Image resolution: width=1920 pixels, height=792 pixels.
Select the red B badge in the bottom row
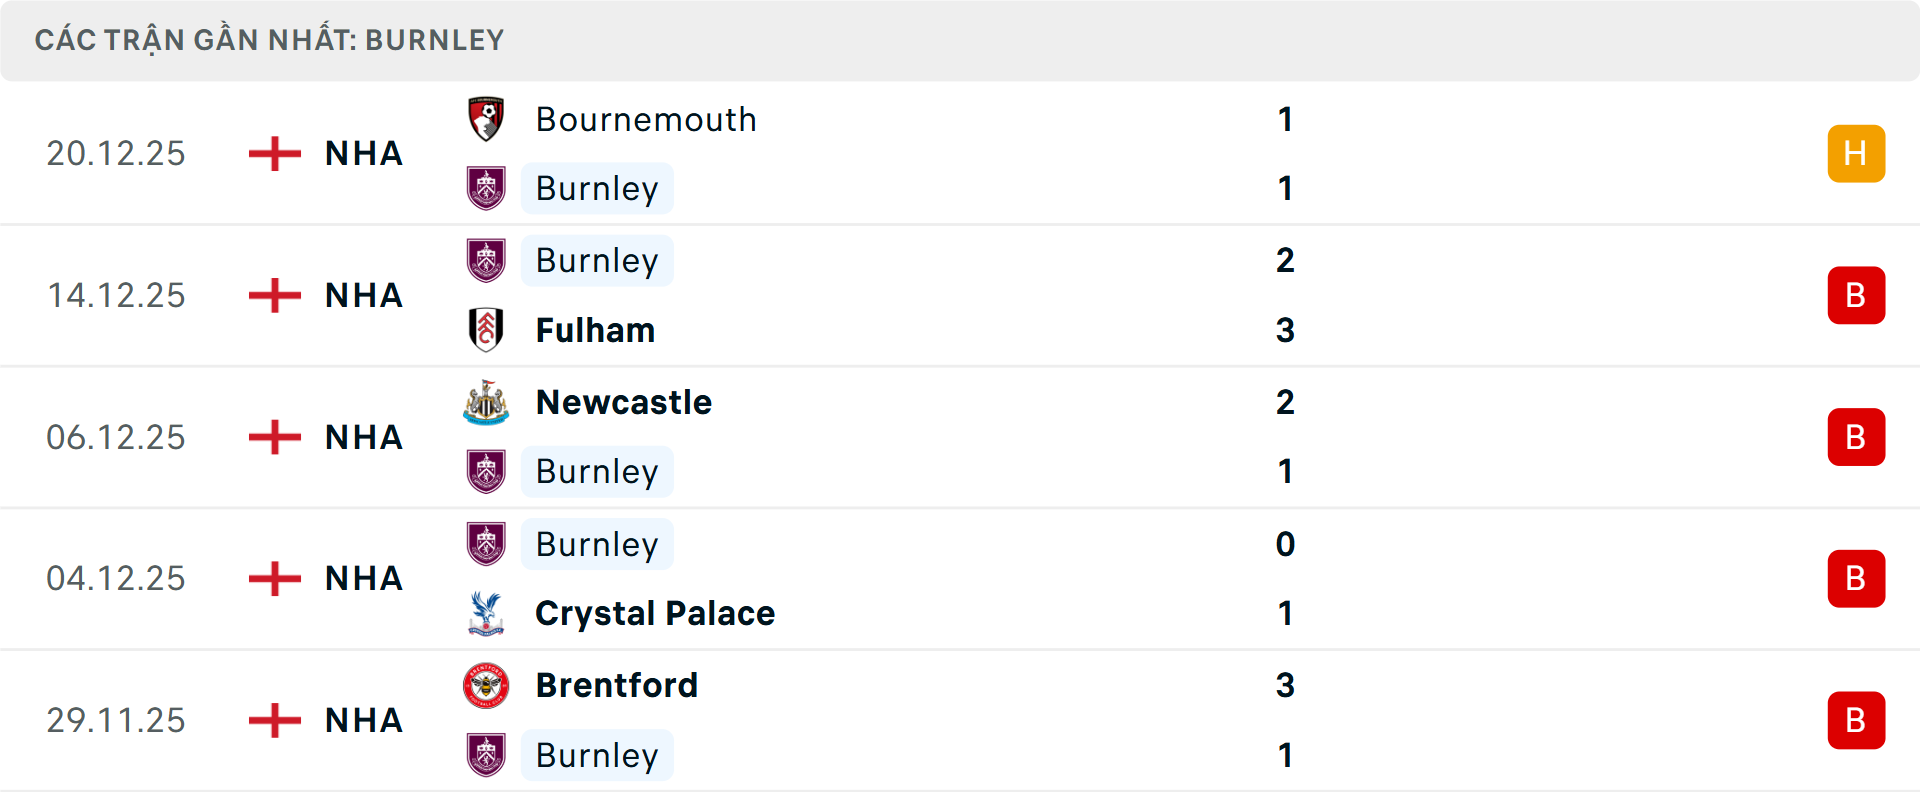[1856, 720]
